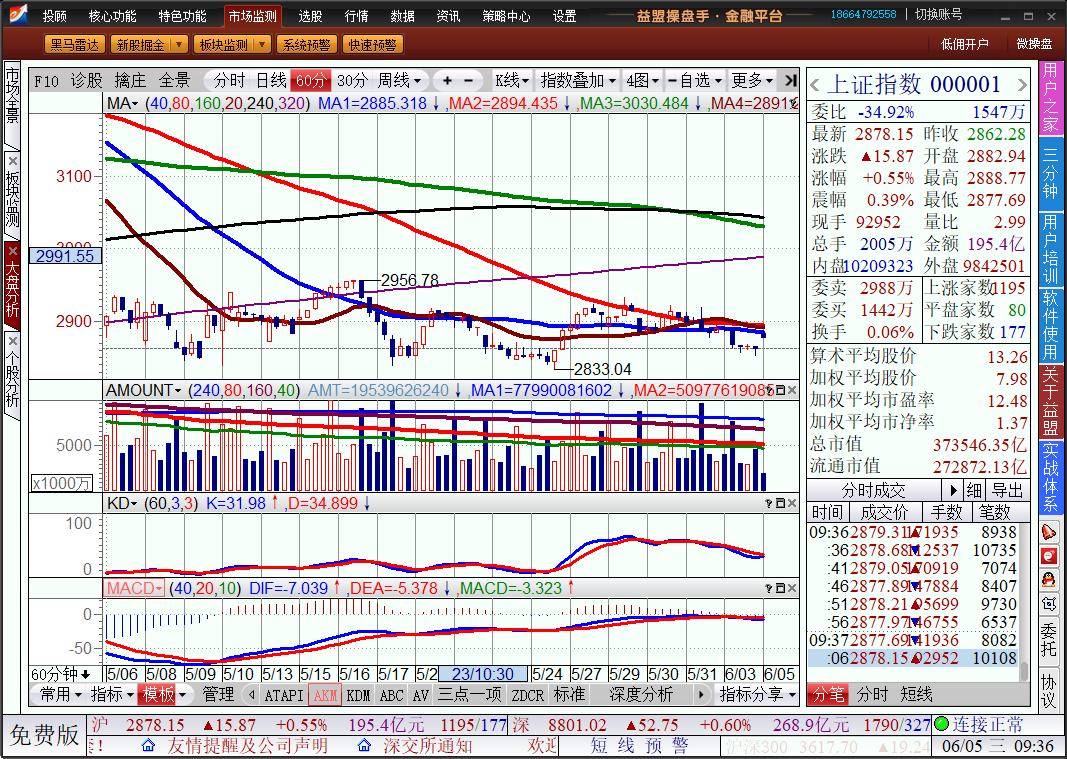Open the 指标分享 dropdown
The height and width of the screenshot is (759, 1067).
click(x=758, y=694)
